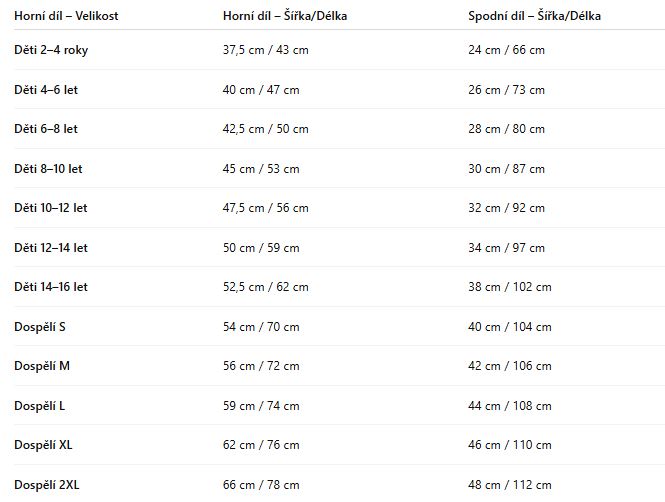Select the '48 cm / 112 cm' bottom measurement
Viewport: 665px width, 502px height.
(x=509, y=484)
